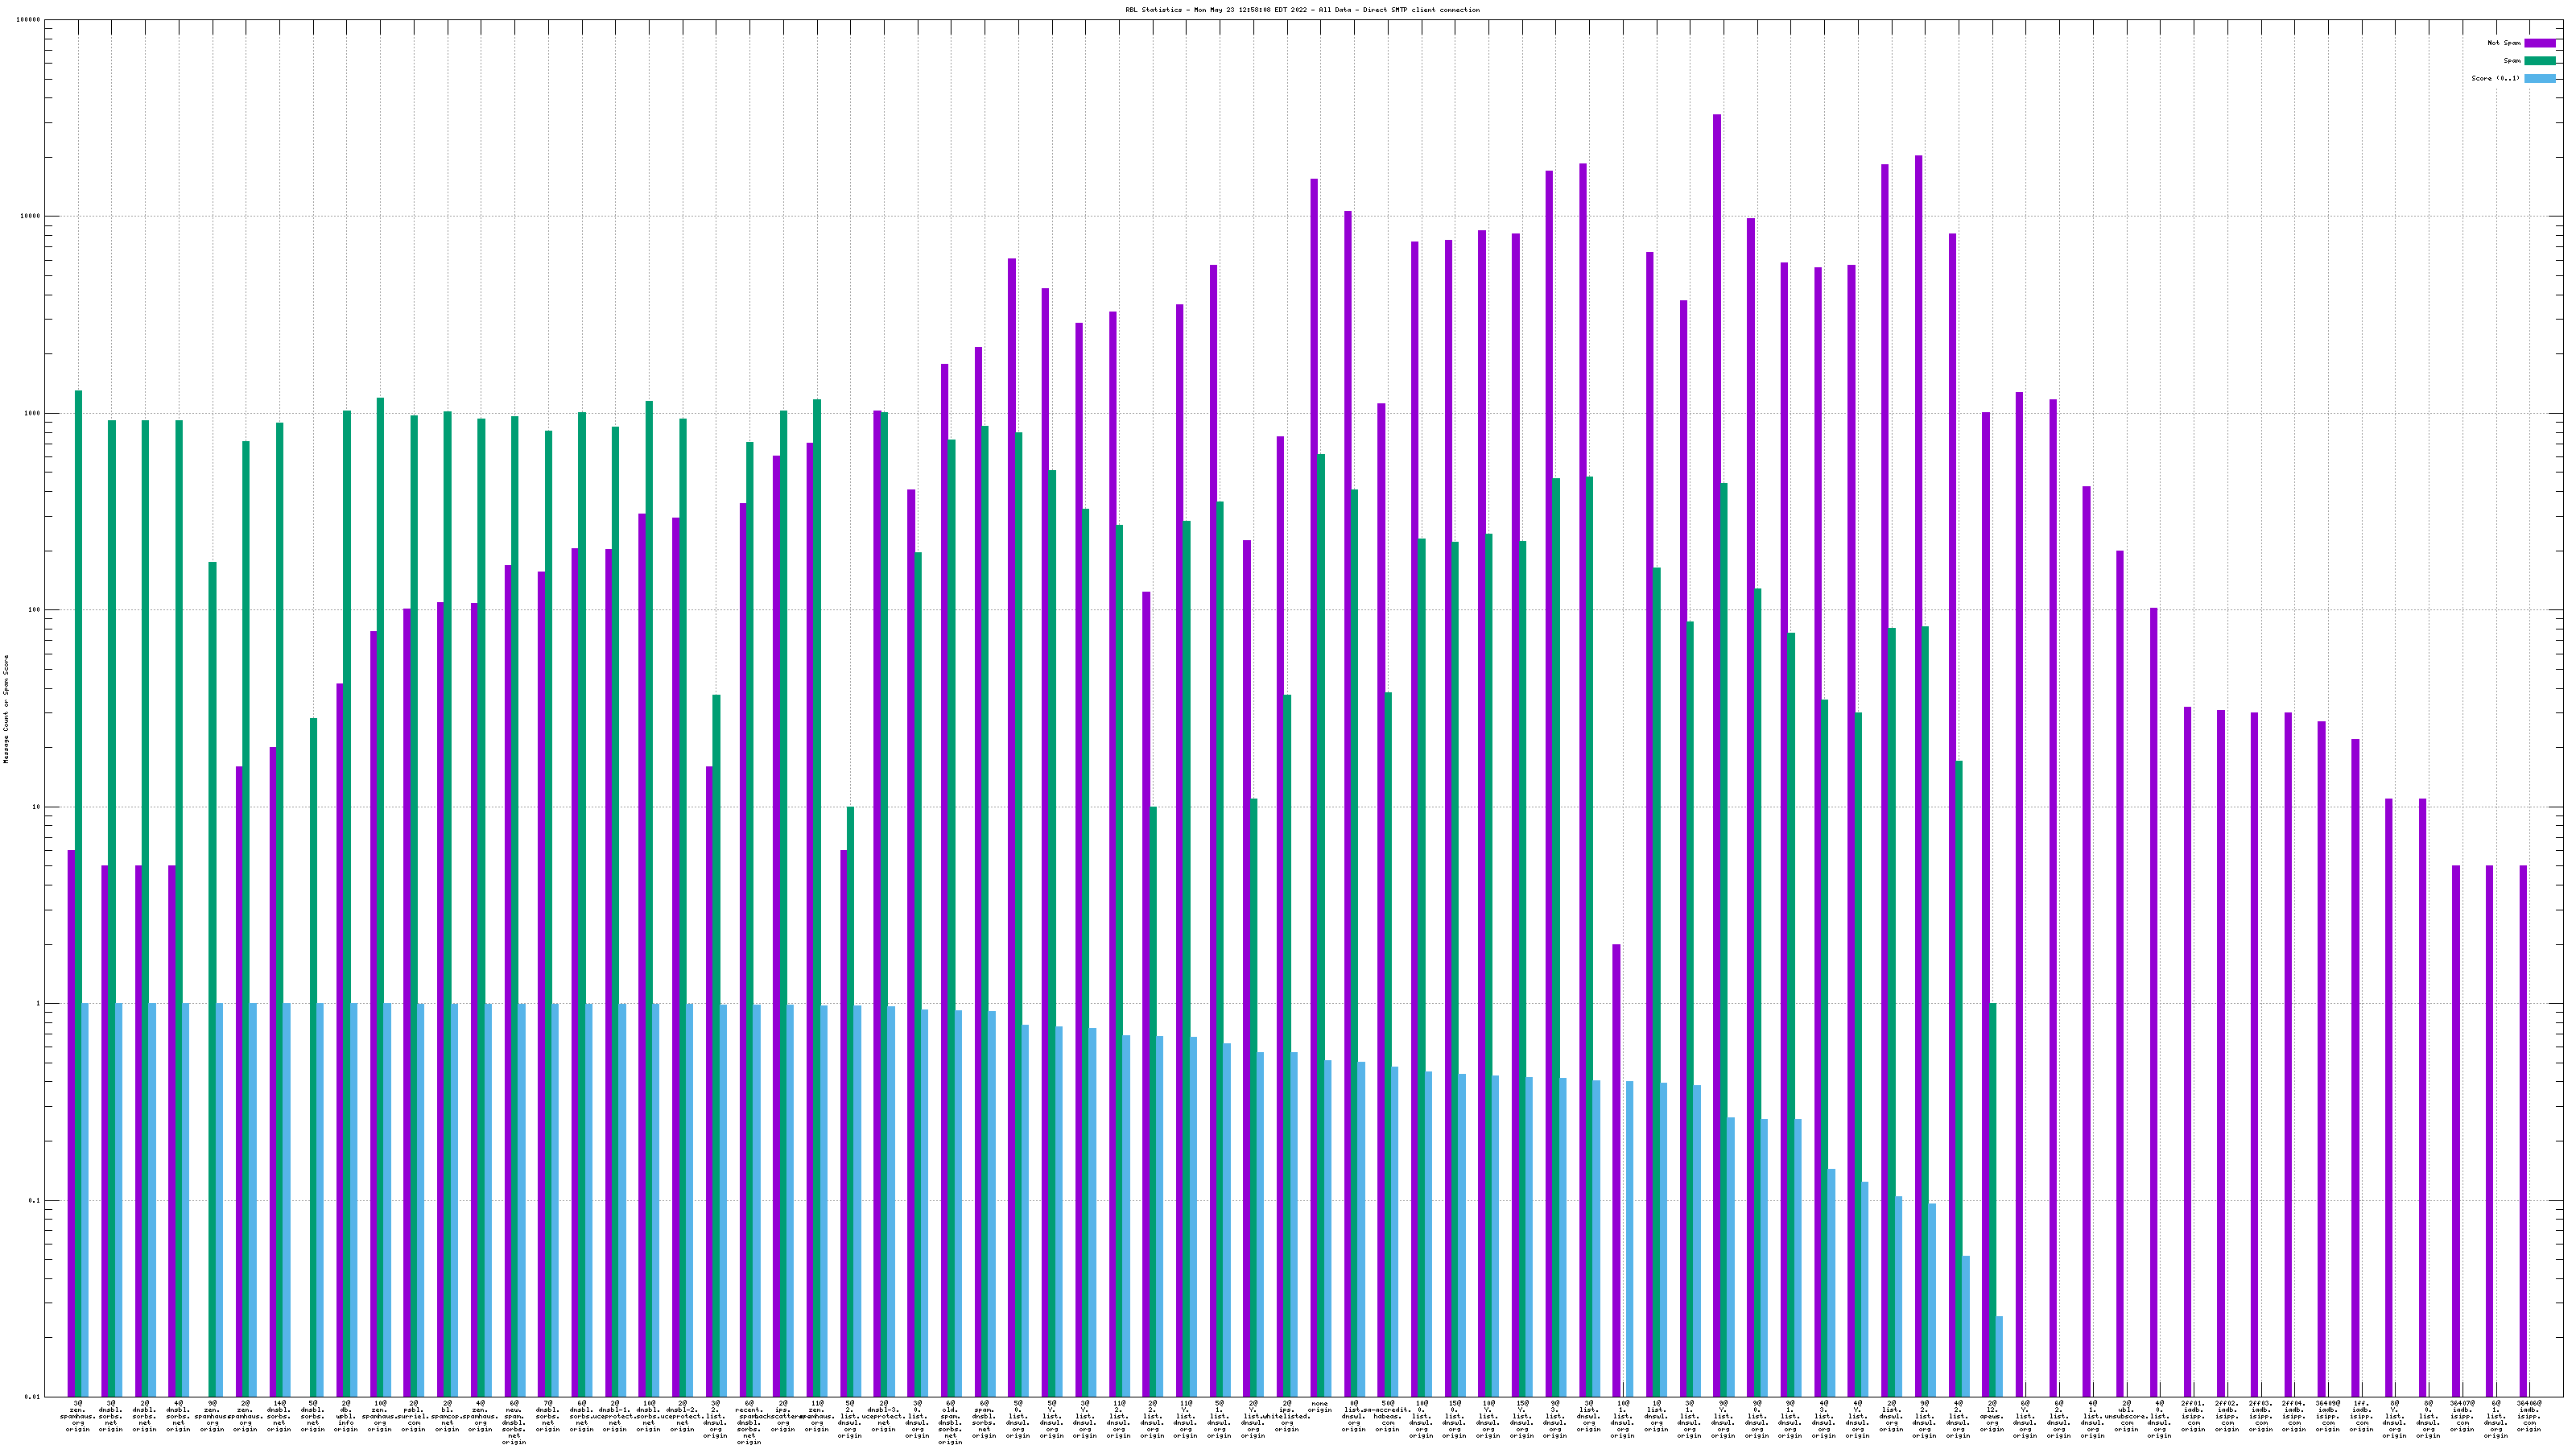
Task: Click the 0.01 tick label on the y-axis
Action: coord(32,1397)
